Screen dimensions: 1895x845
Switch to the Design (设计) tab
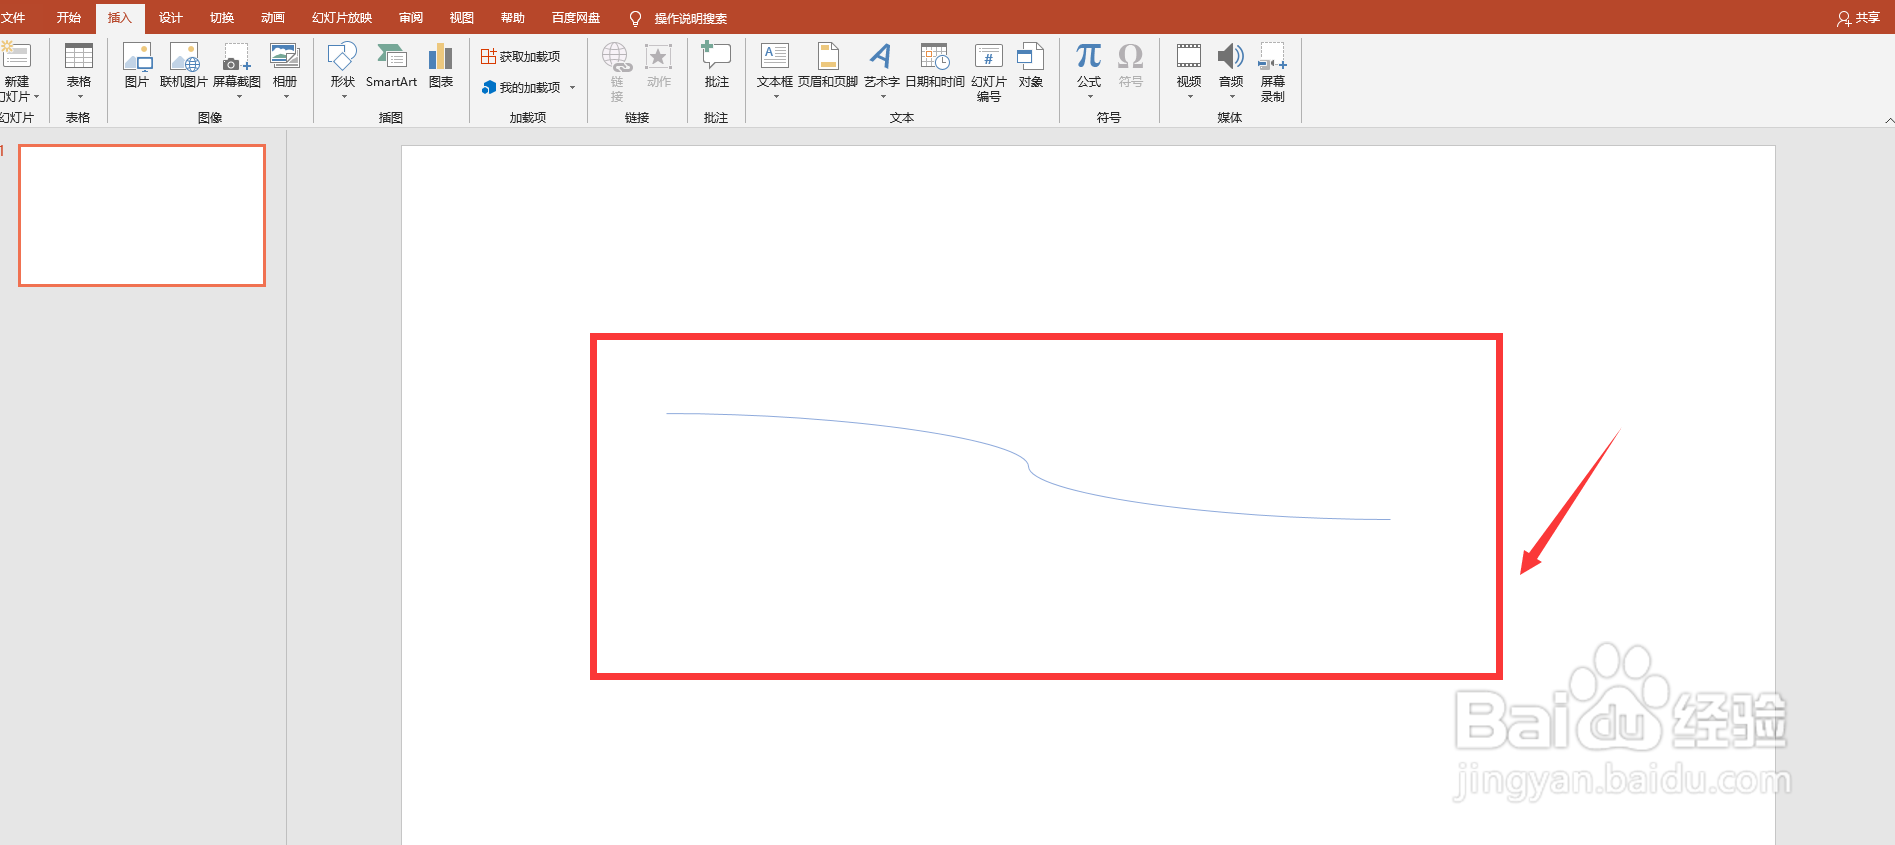[171, 18]
